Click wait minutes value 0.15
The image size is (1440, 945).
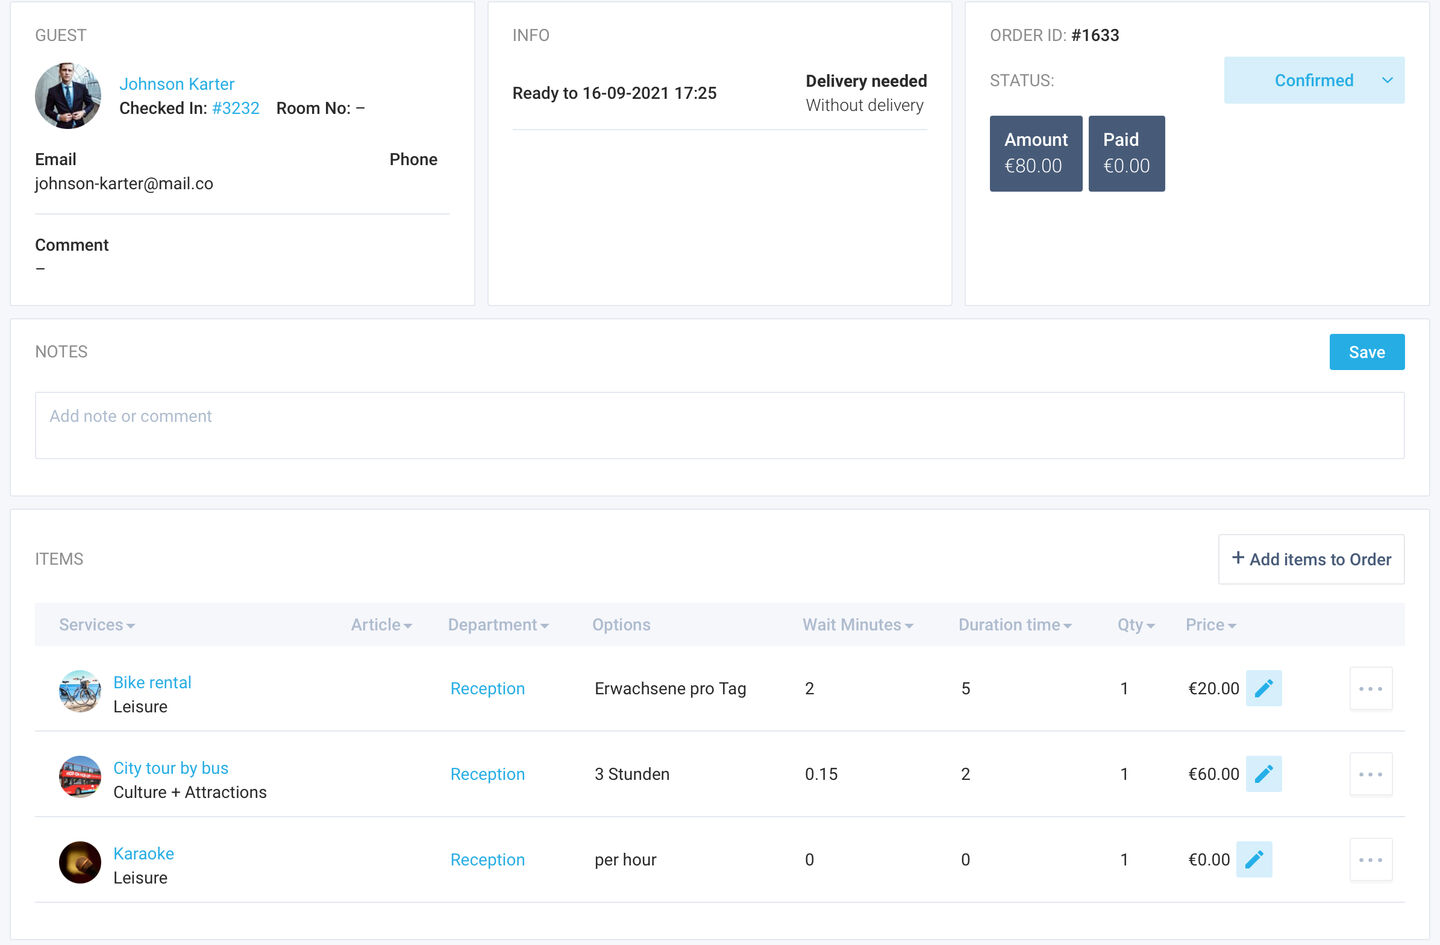(821, 774)
